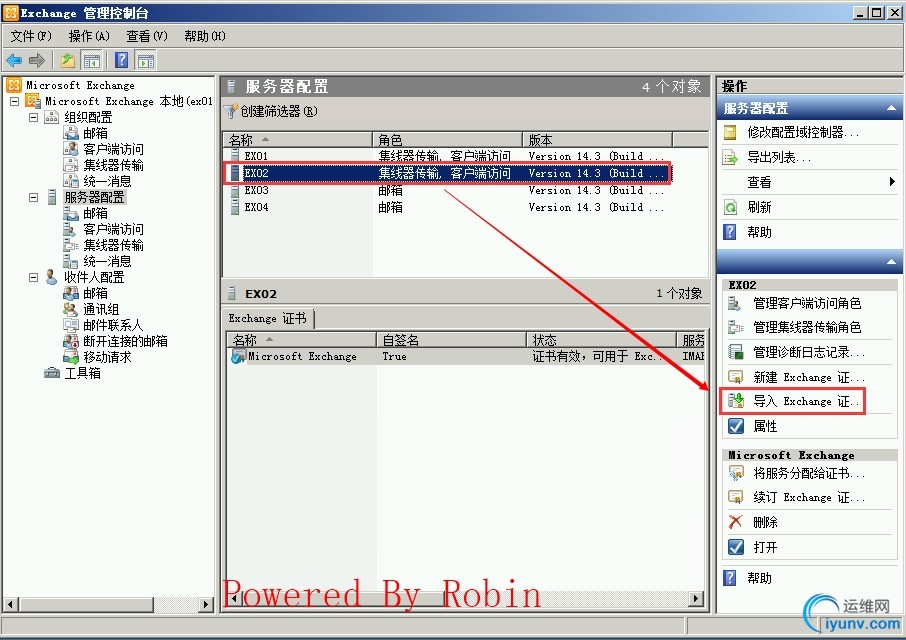
Task: Click the red 删除 delete icon
Action: (x=735, y=522)
